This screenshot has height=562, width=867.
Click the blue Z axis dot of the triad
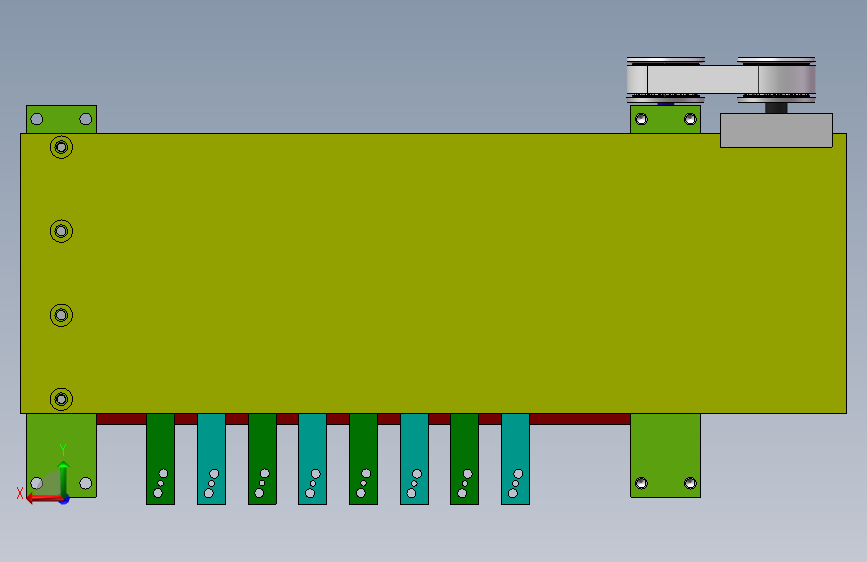65,499
